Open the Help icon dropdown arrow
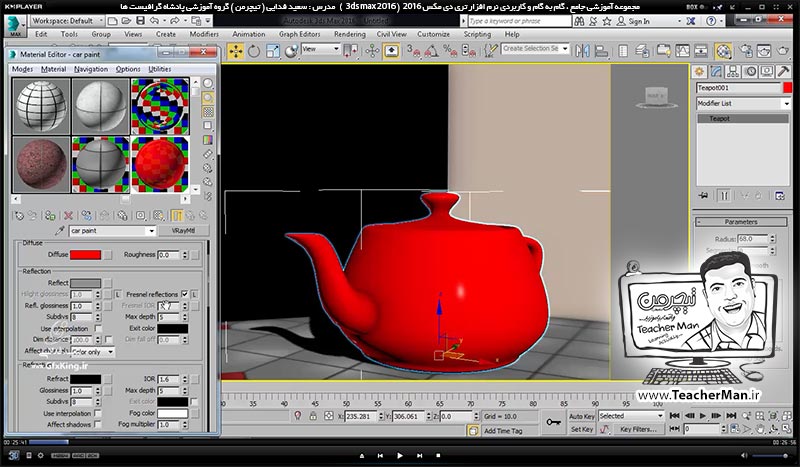 (723, 21)
